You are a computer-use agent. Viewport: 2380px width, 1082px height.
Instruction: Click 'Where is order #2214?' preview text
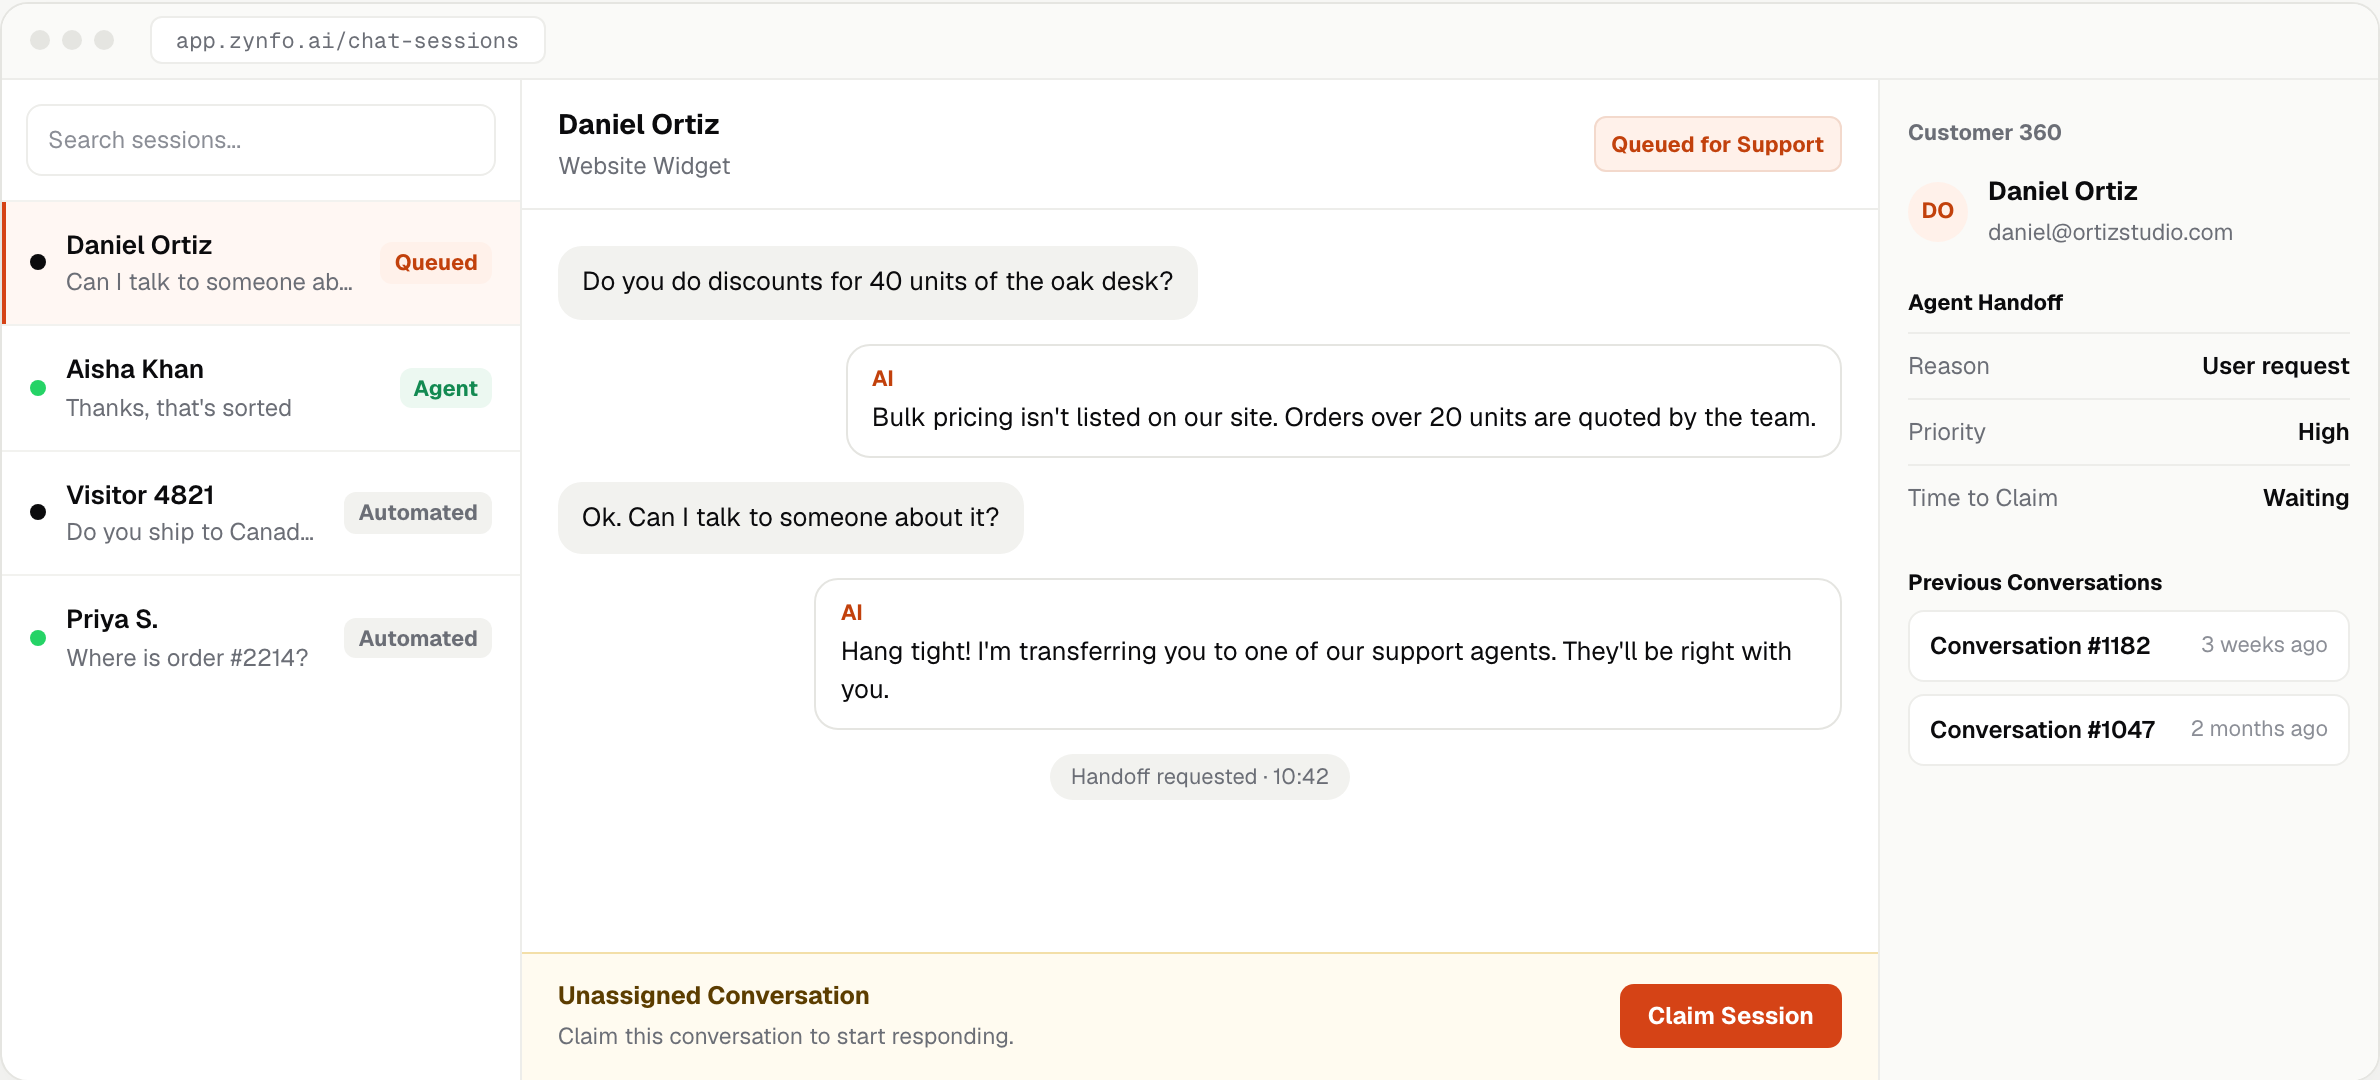point(187,658)
